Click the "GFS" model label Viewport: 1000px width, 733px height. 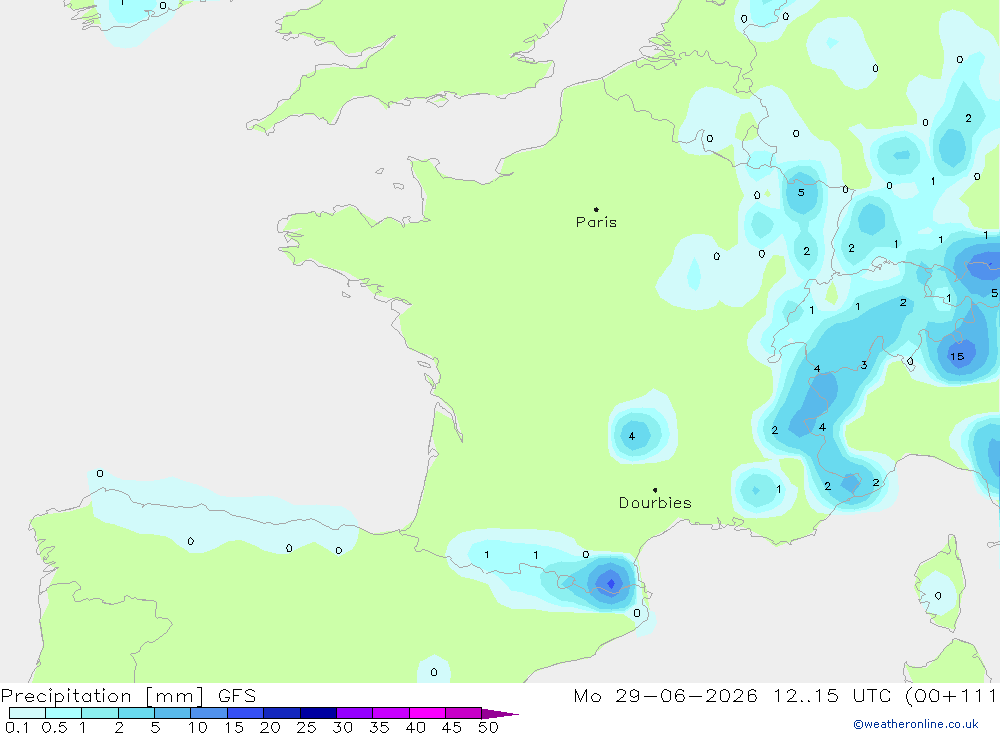(237, 696)
